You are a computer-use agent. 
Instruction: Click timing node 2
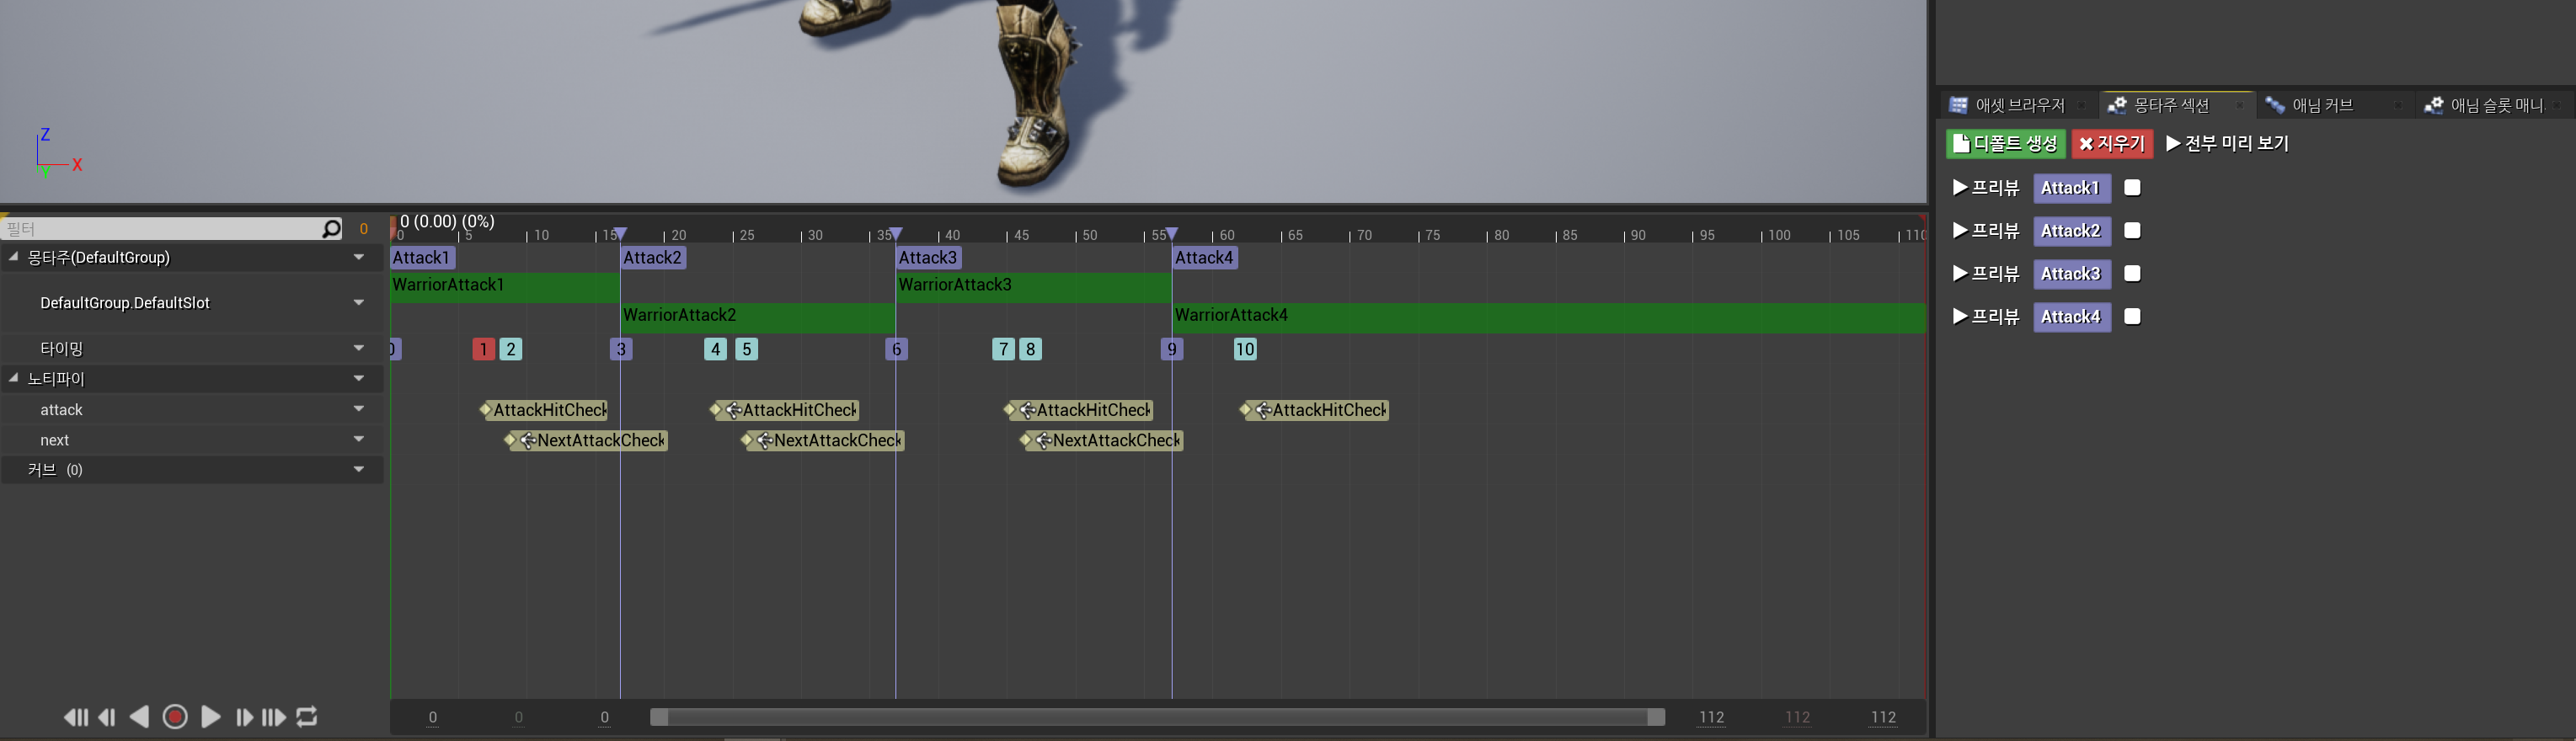(511, 349)
